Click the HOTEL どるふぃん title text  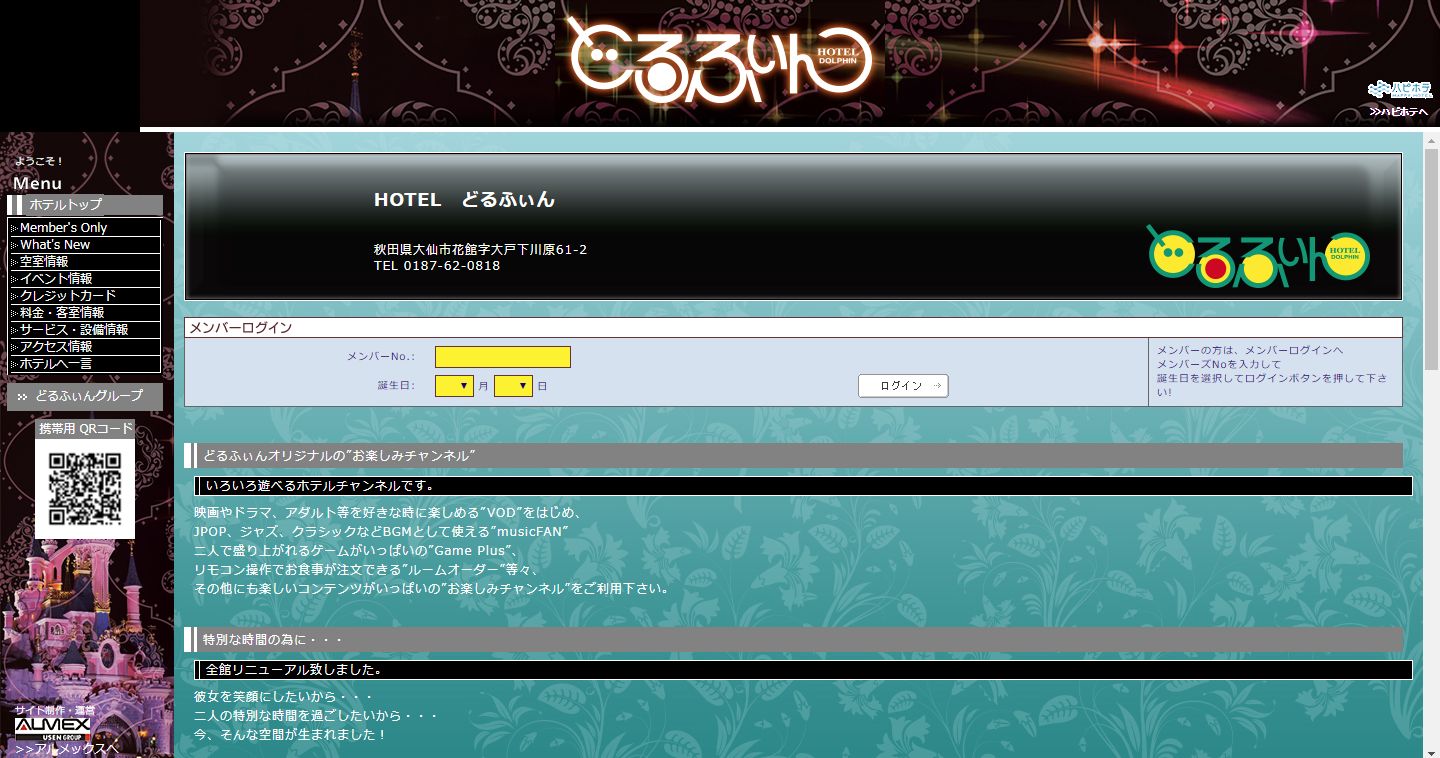pyautogui.click(x=464, y=200)
